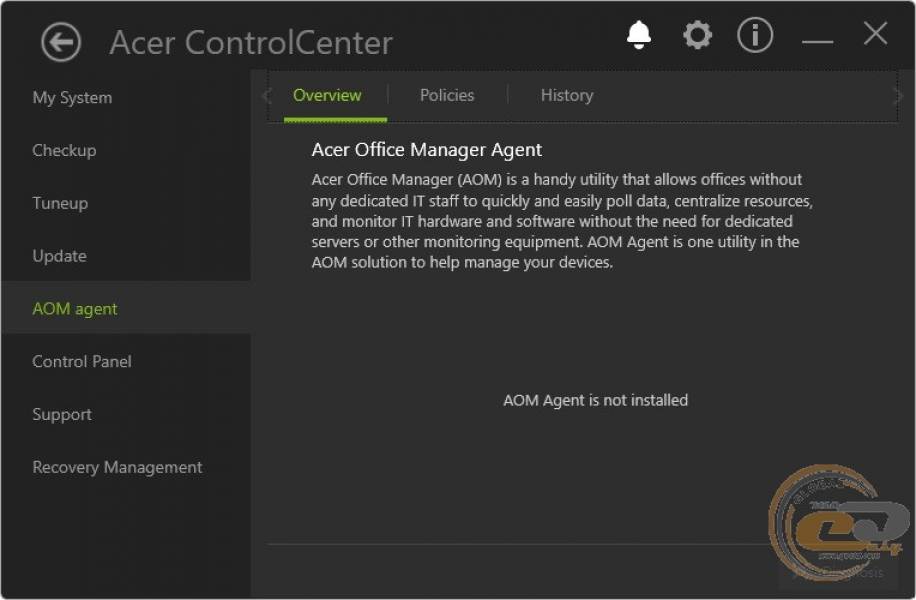916x600 pixels.
Task: Open settings via the gear icon
Action: pos(698,35)
